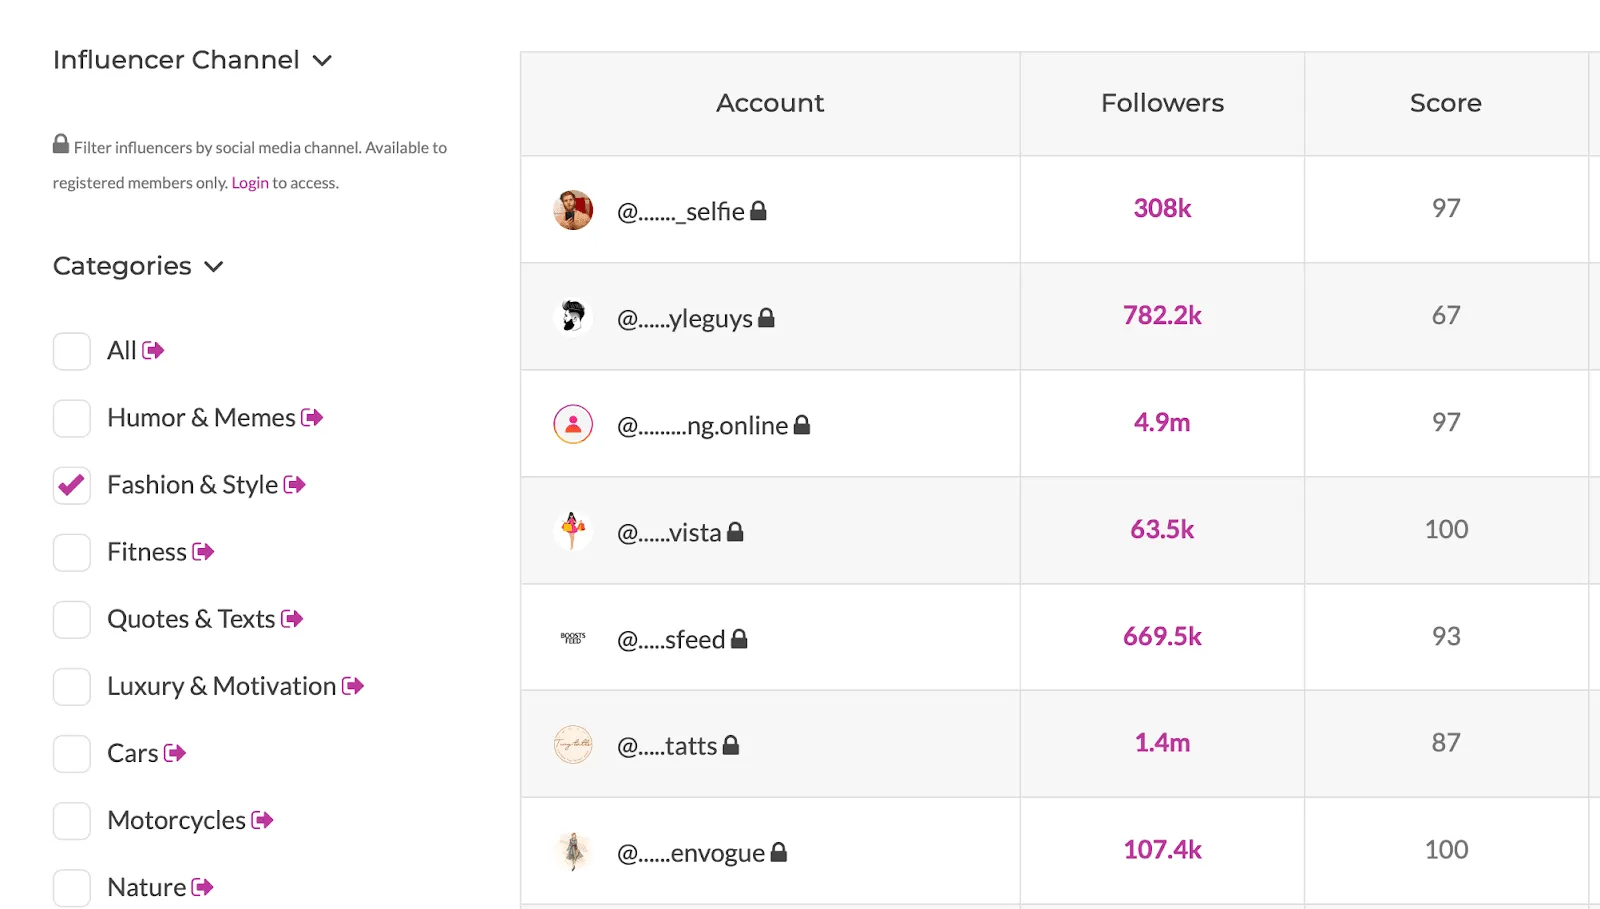Viewport: 1600px width, 909px height.
Task: Uncheck the Fashion & Style category
Action: [x=71, y=485]
